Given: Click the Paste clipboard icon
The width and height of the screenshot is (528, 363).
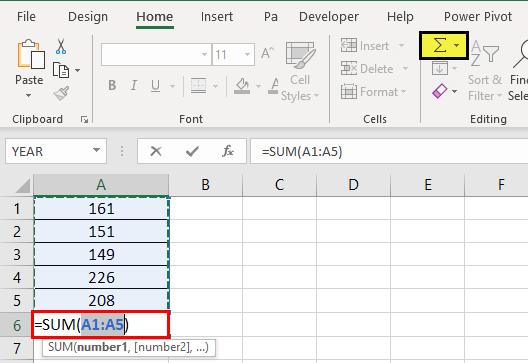Looking at the screenshot, I should coord(31,54).
